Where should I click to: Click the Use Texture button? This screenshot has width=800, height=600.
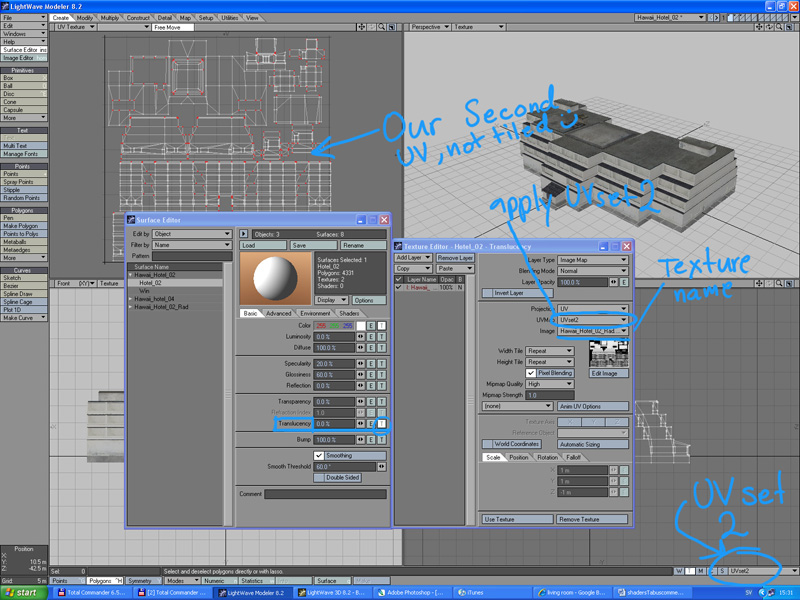pos(518,519)
